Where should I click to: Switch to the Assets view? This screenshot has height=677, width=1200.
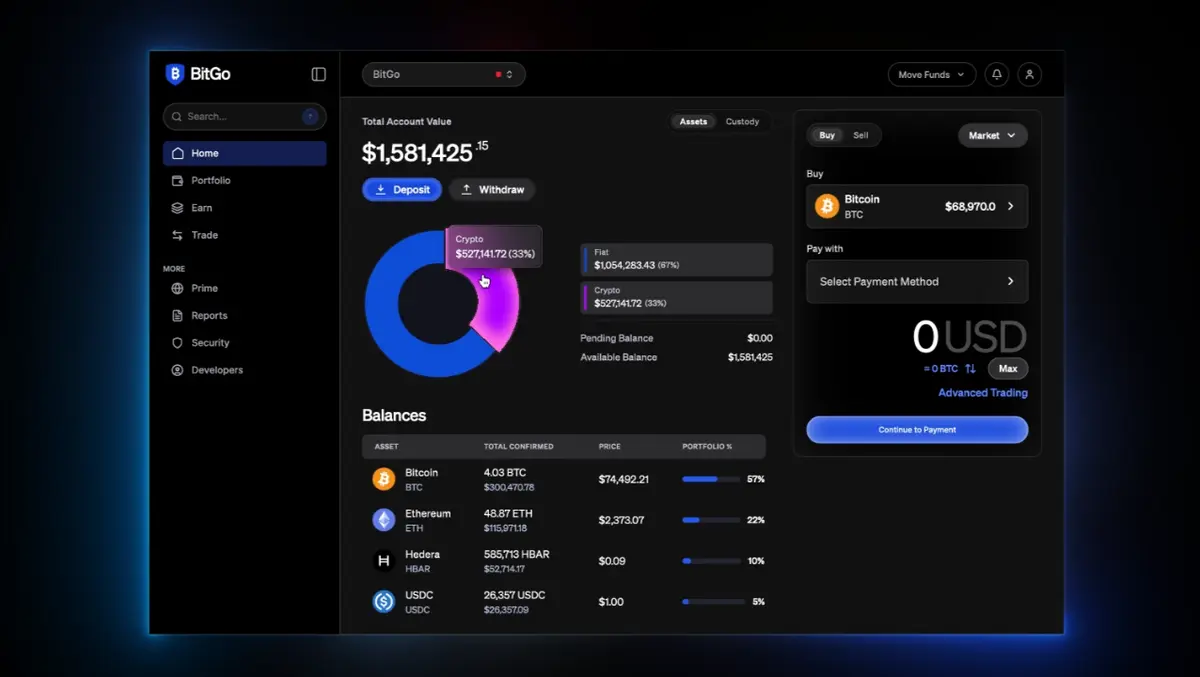coord(693,122)
